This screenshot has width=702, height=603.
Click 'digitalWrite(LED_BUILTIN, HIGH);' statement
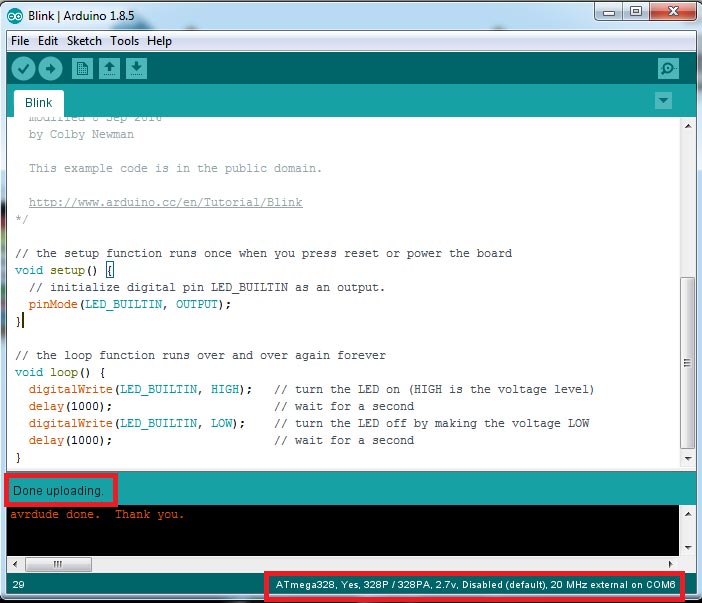pyautogui.click(x=141, y=389)
